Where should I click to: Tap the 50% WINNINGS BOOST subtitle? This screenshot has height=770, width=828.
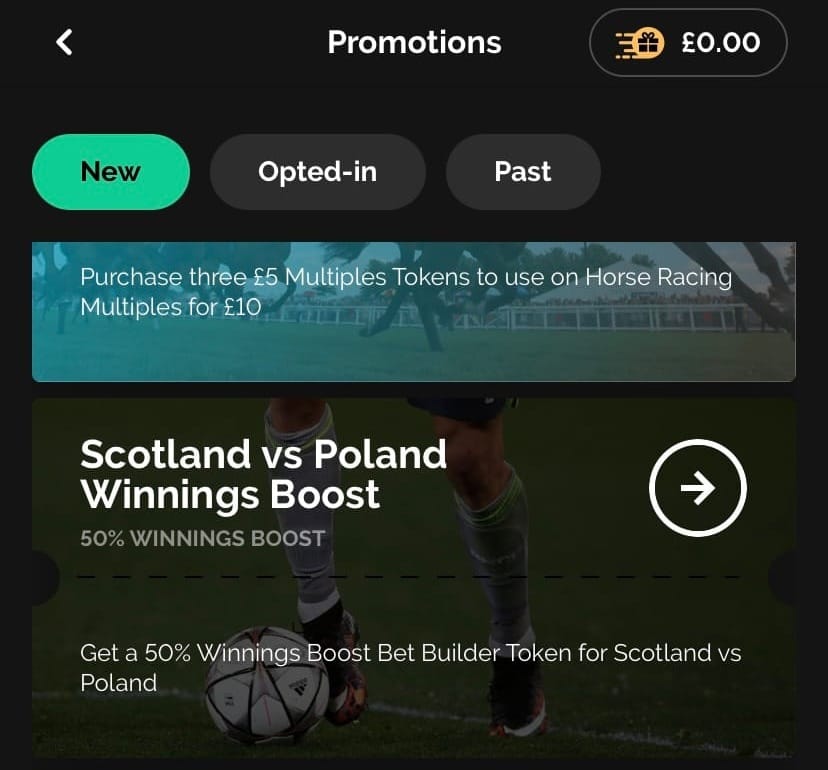click(203, 539)
